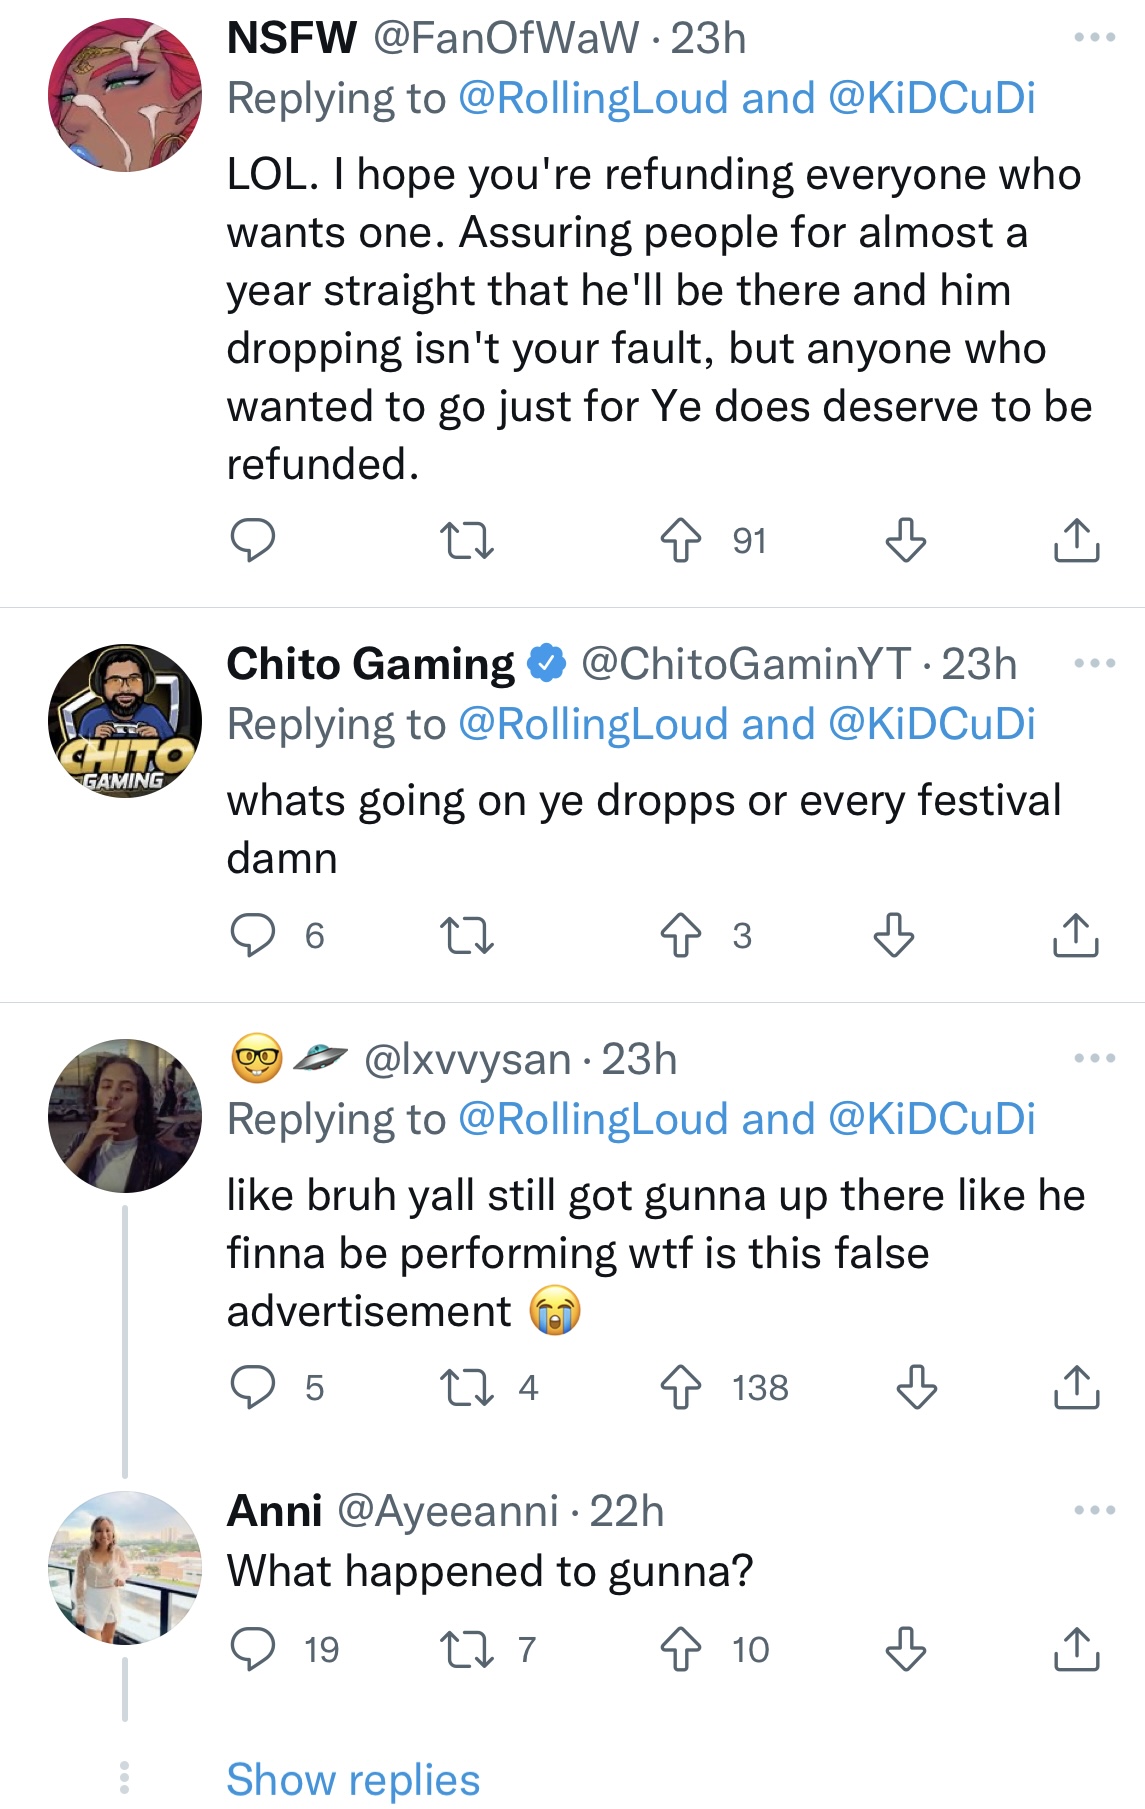Retweet Chito Gaming's festival tweet

467,936
